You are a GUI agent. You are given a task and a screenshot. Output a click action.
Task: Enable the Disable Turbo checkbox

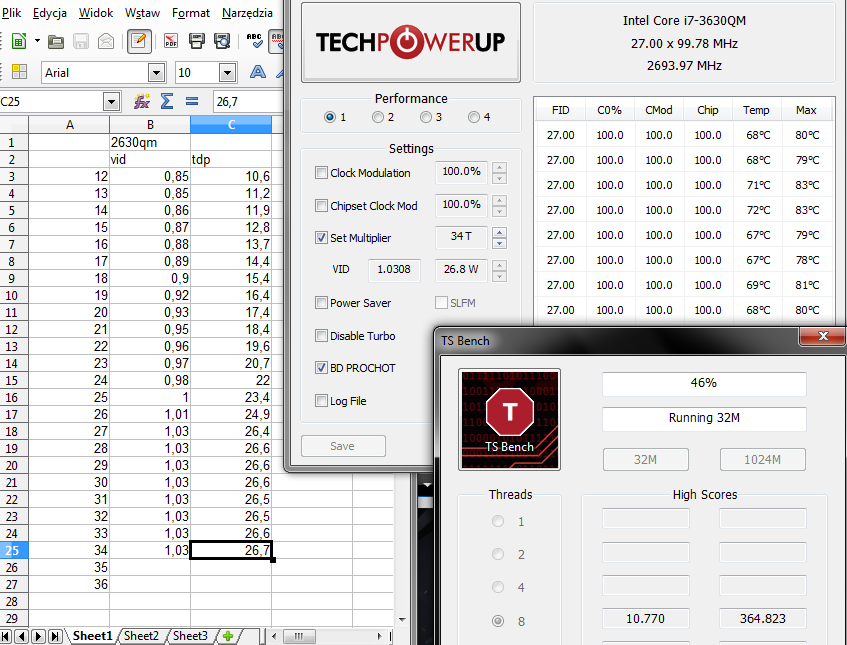(x=321, y=335)
